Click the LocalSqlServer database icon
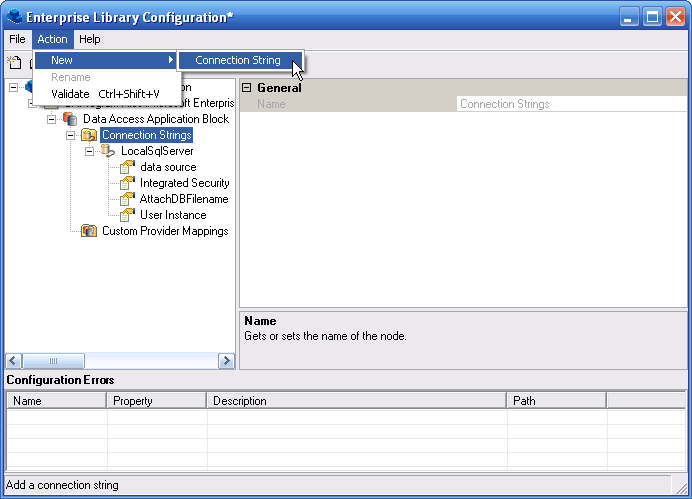This screenshot has width=692, height=499. 107,151
